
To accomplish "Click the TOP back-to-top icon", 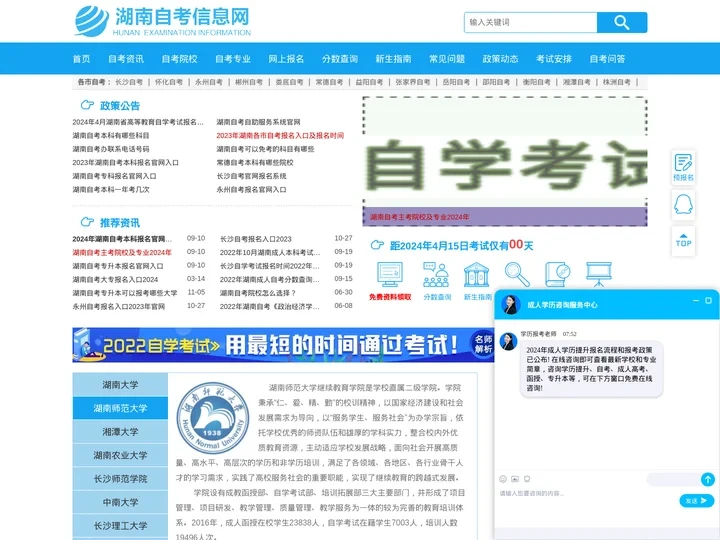I will coord(683,241).
